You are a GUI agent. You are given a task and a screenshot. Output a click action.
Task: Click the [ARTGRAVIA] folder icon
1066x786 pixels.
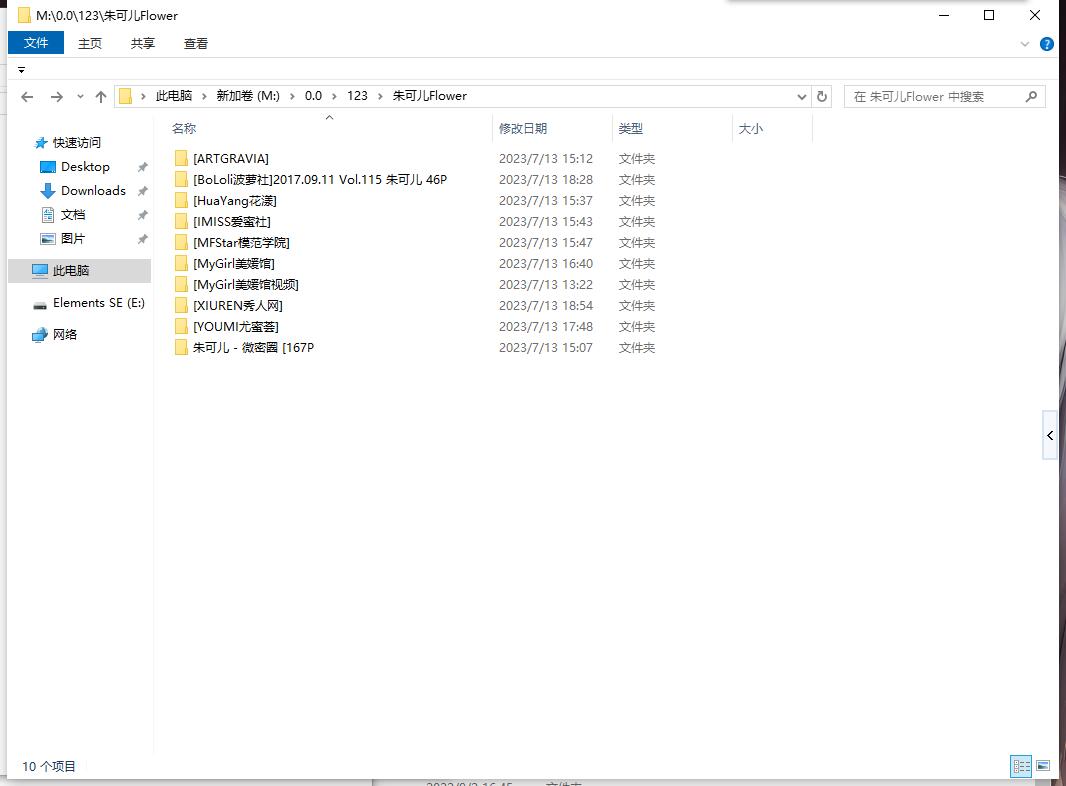point(181,158)
